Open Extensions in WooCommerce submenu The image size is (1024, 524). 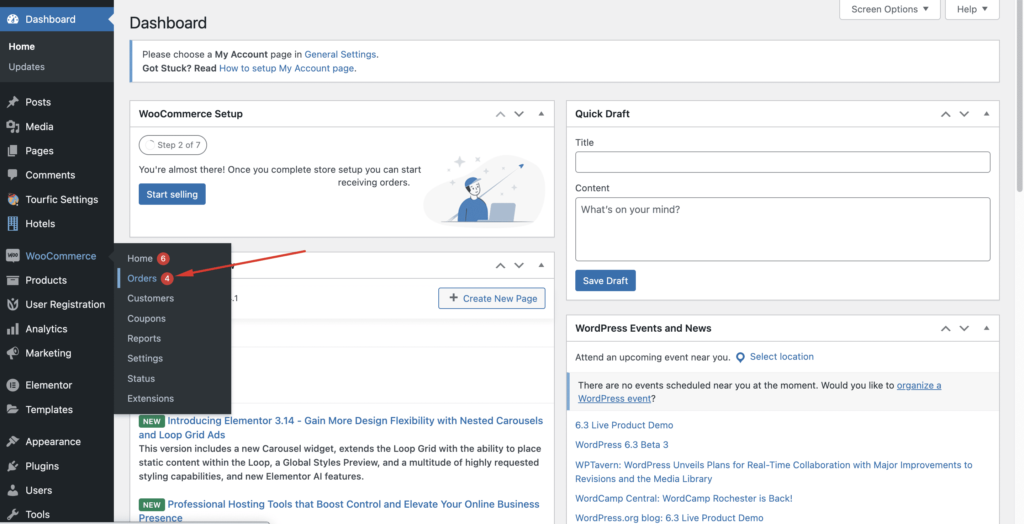tap(151, 398)
